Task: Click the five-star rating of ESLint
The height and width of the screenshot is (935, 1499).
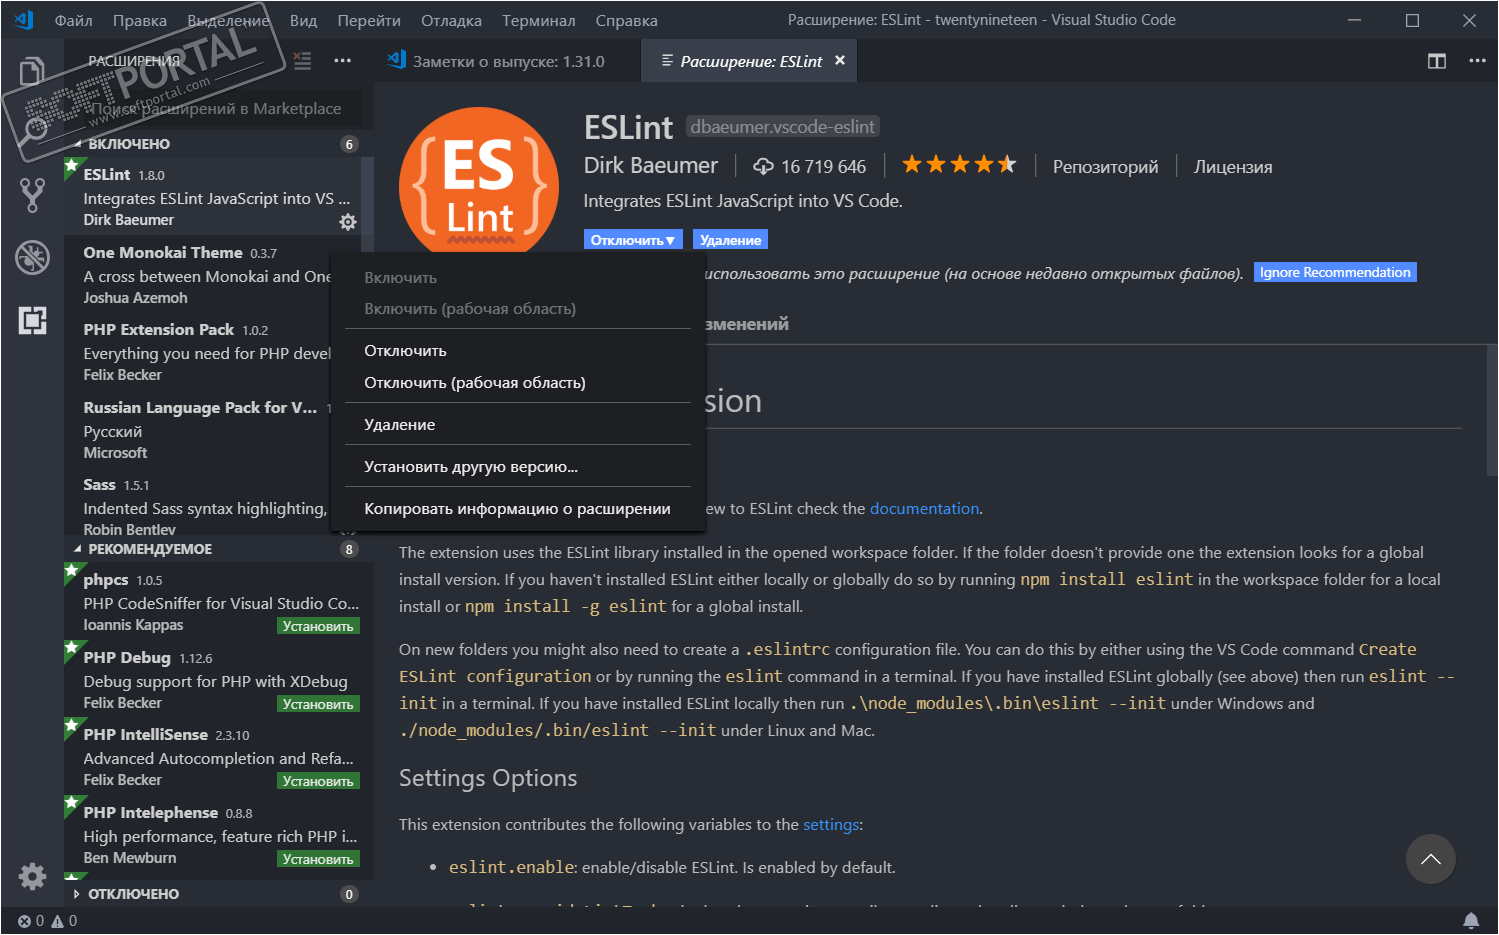Action: pyautogui.click(x=959, y=165)
